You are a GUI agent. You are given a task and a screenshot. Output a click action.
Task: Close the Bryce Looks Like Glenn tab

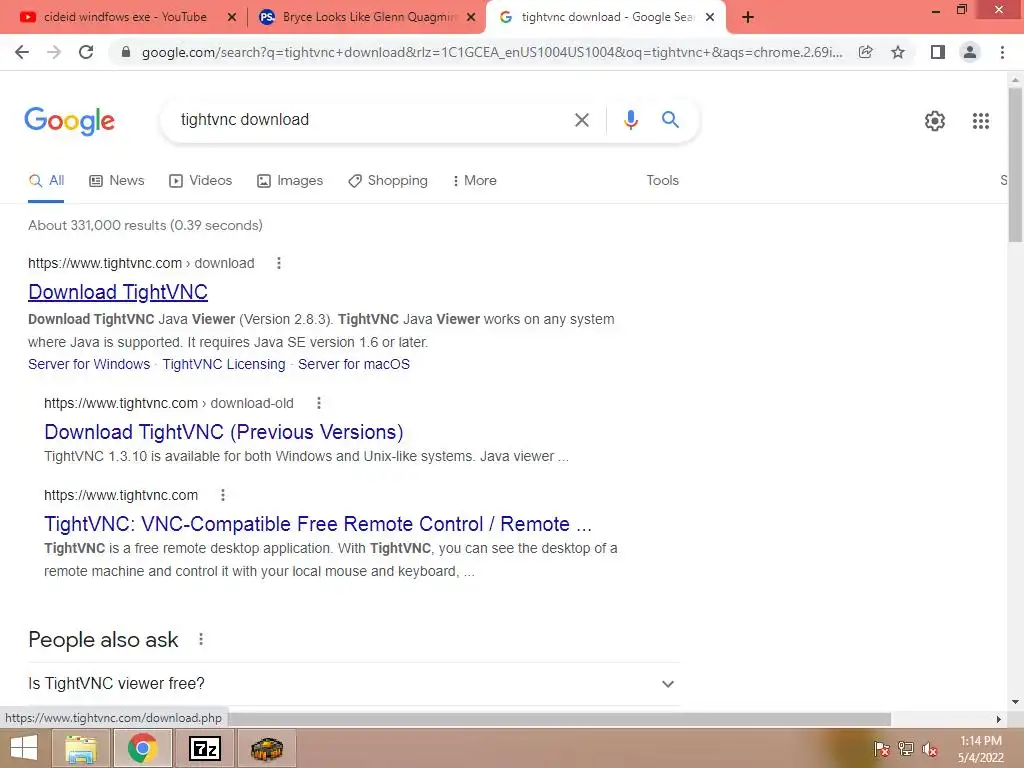(x=471, y=18)
